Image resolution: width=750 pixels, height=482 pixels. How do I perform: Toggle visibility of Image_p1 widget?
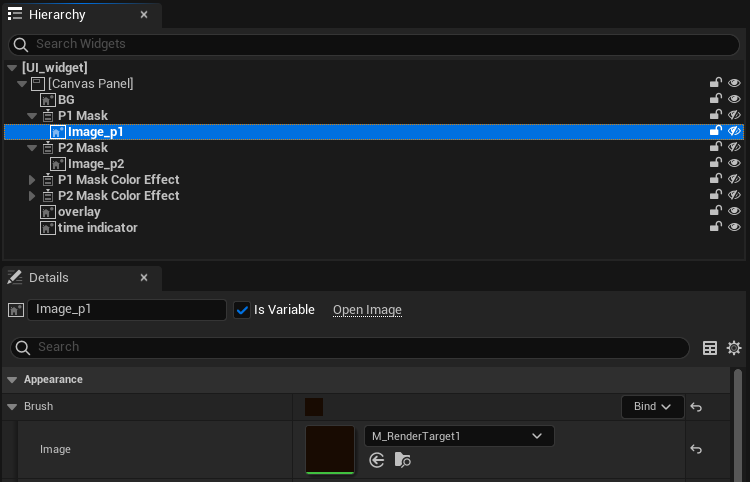coord(734,131)
